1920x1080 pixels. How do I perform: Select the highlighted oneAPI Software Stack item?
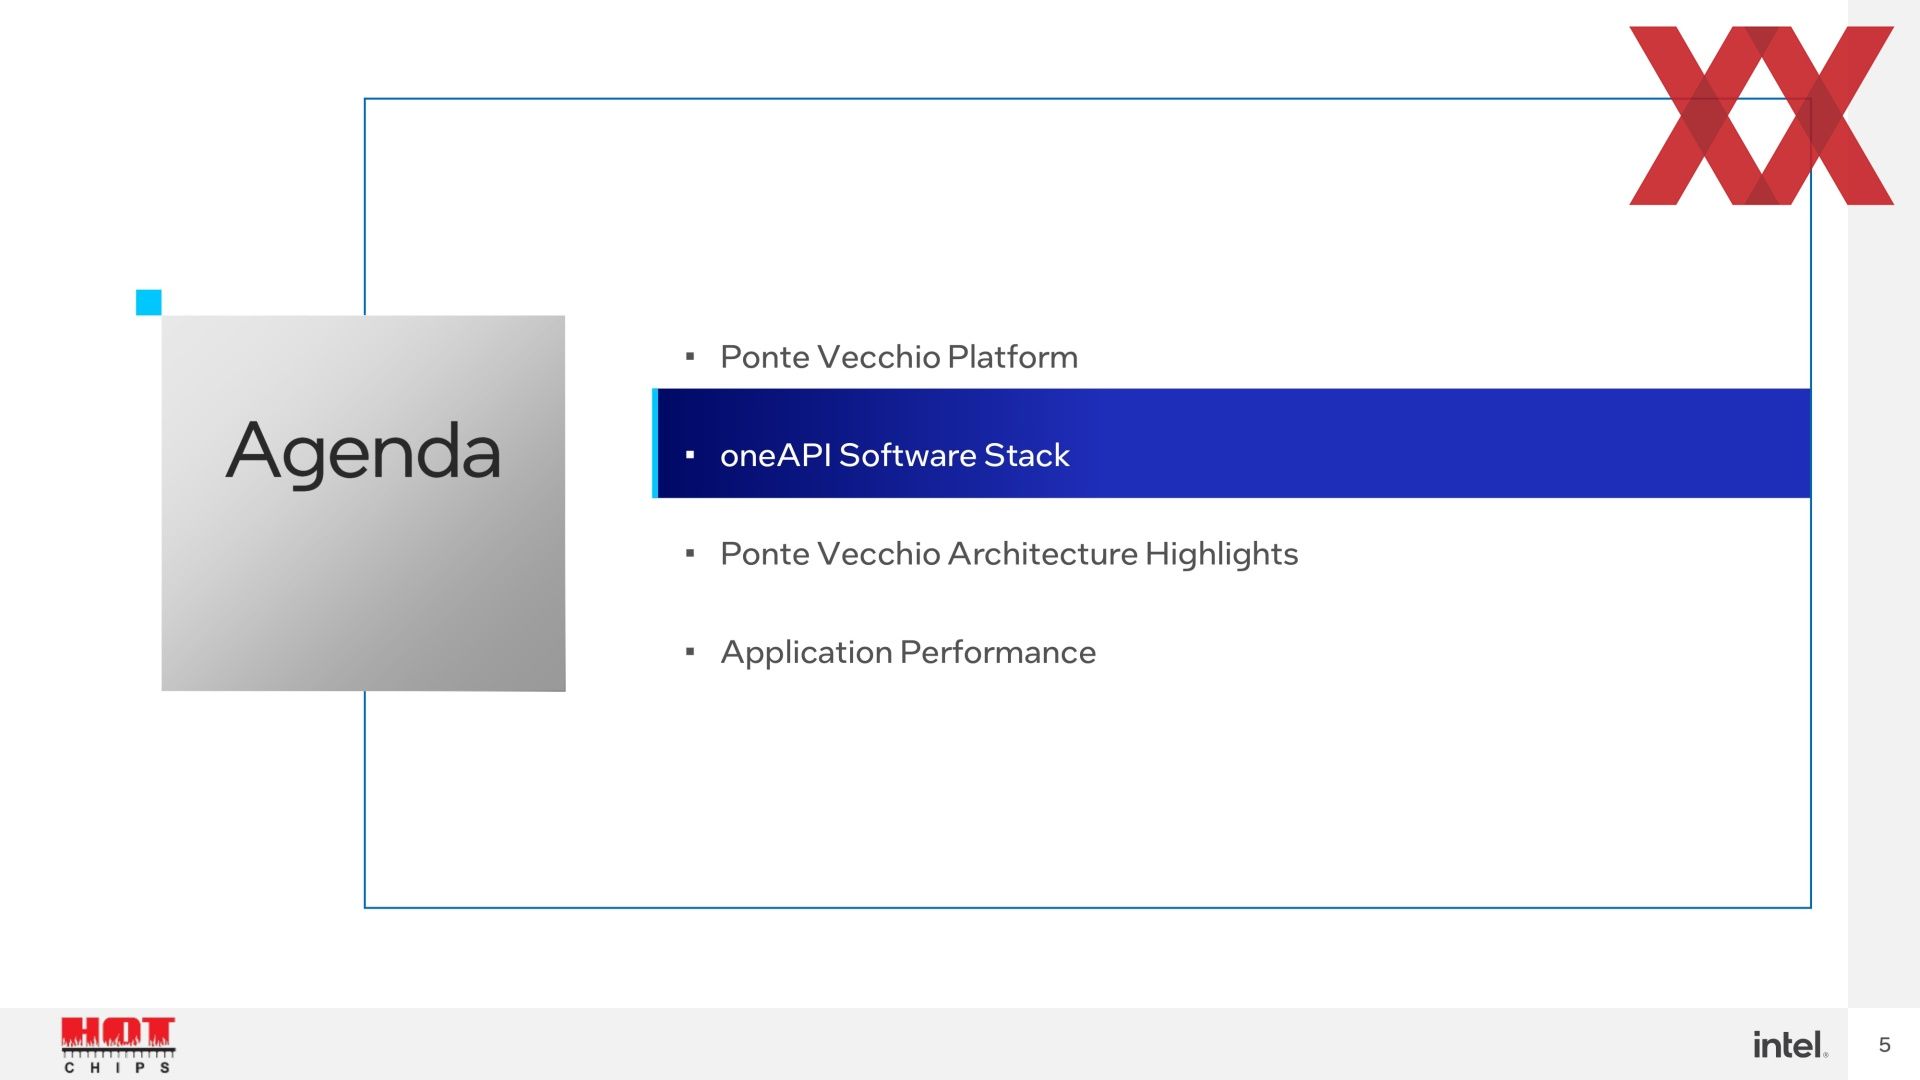click(1232, 443)
